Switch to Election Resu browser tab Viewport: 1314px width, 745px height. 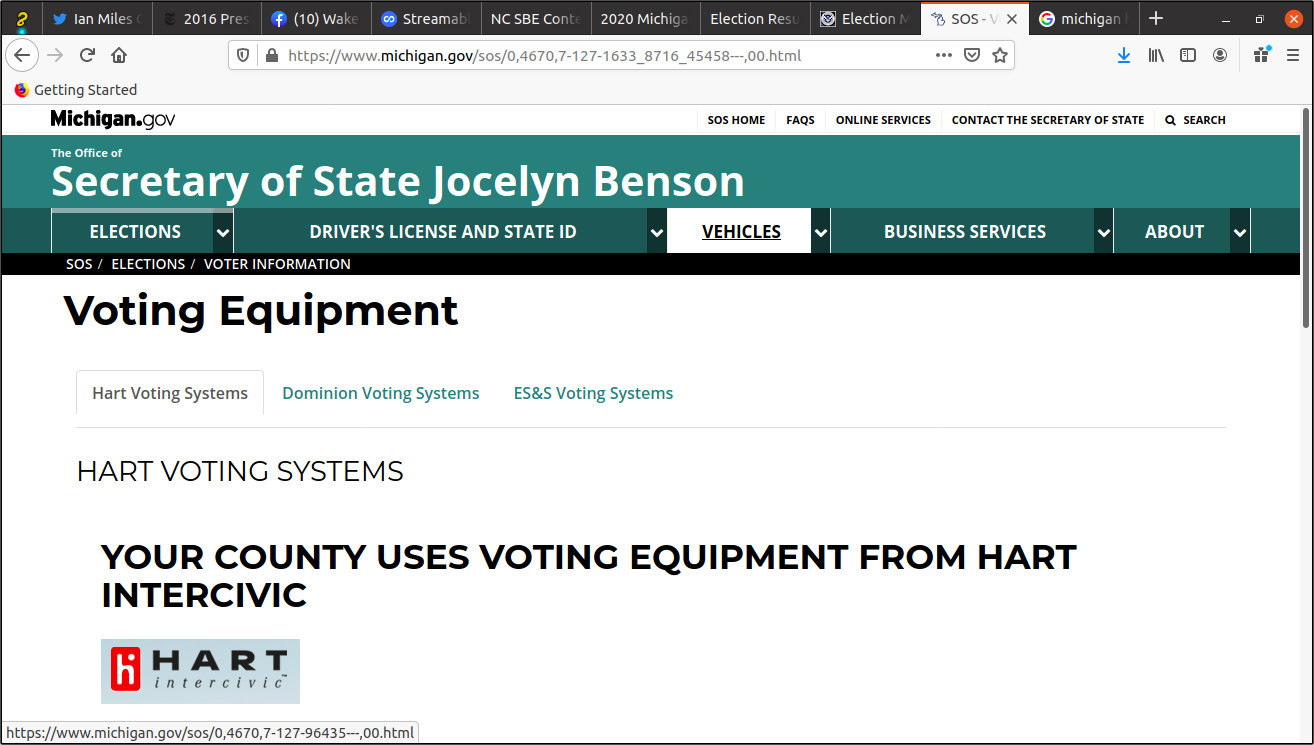[754, 19]
